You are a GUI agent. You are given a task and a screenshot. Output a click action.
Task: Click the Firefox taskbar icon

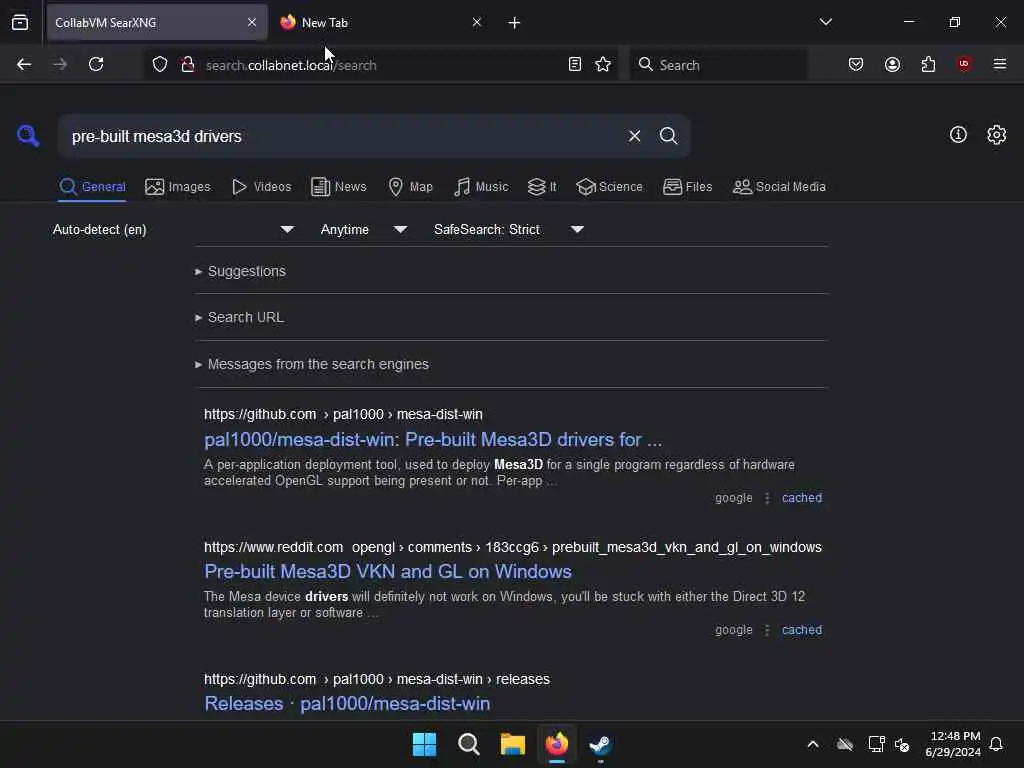click(557, 744)
